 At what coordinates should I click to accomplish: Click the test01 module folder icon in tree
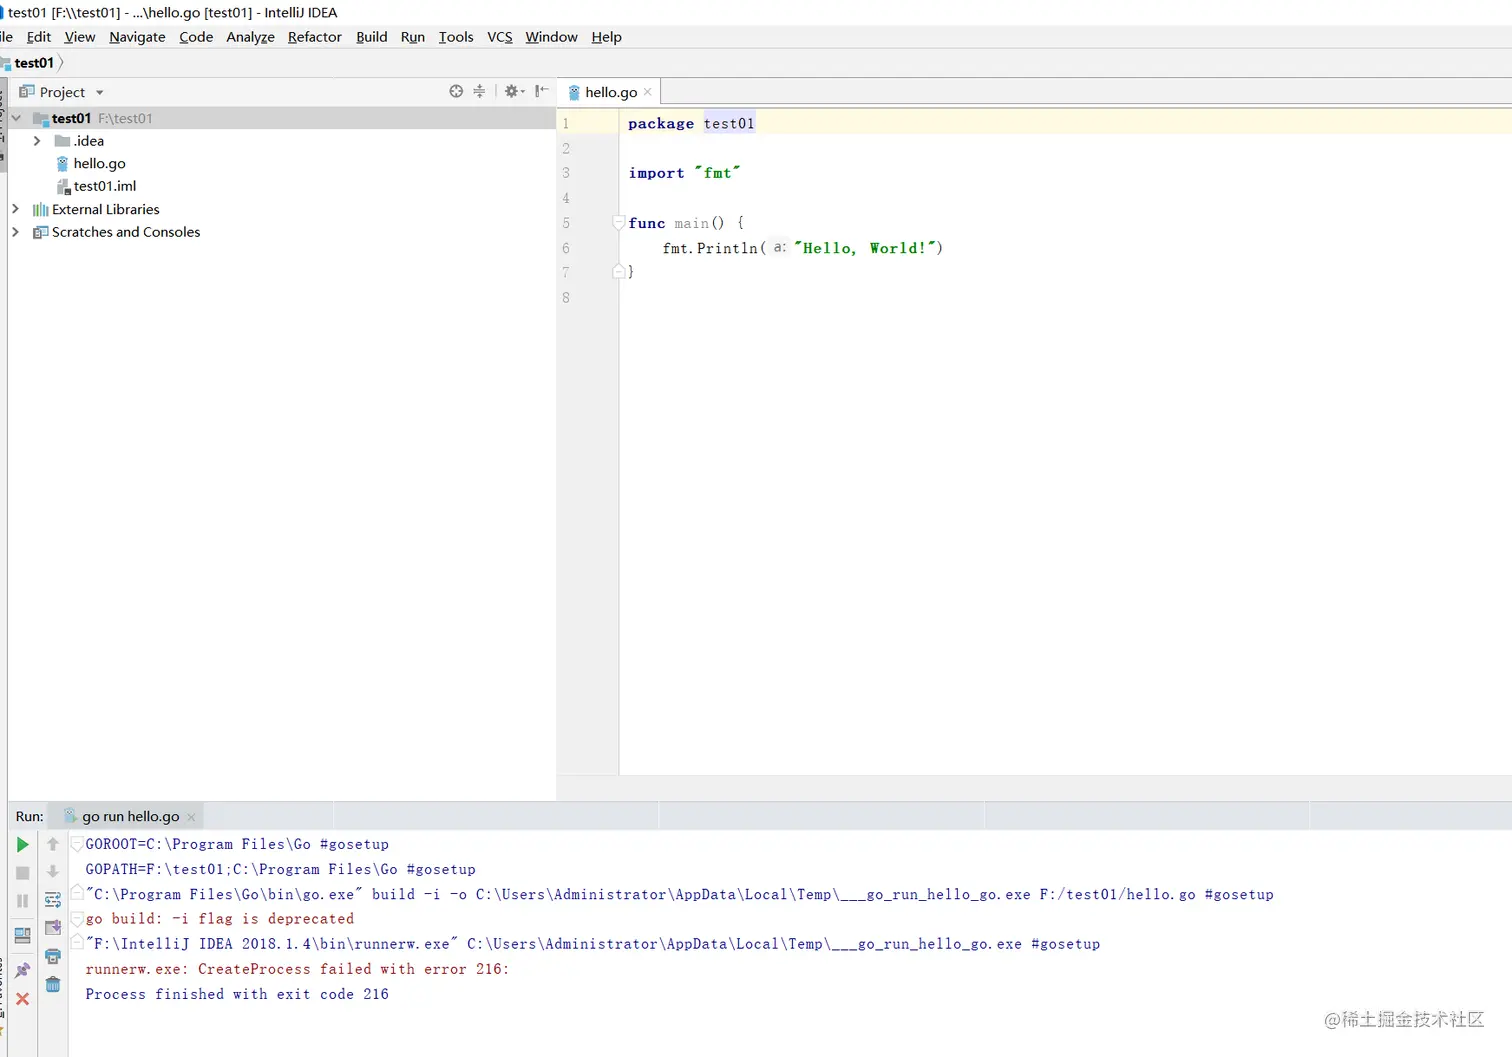click(x=41, y=118)
